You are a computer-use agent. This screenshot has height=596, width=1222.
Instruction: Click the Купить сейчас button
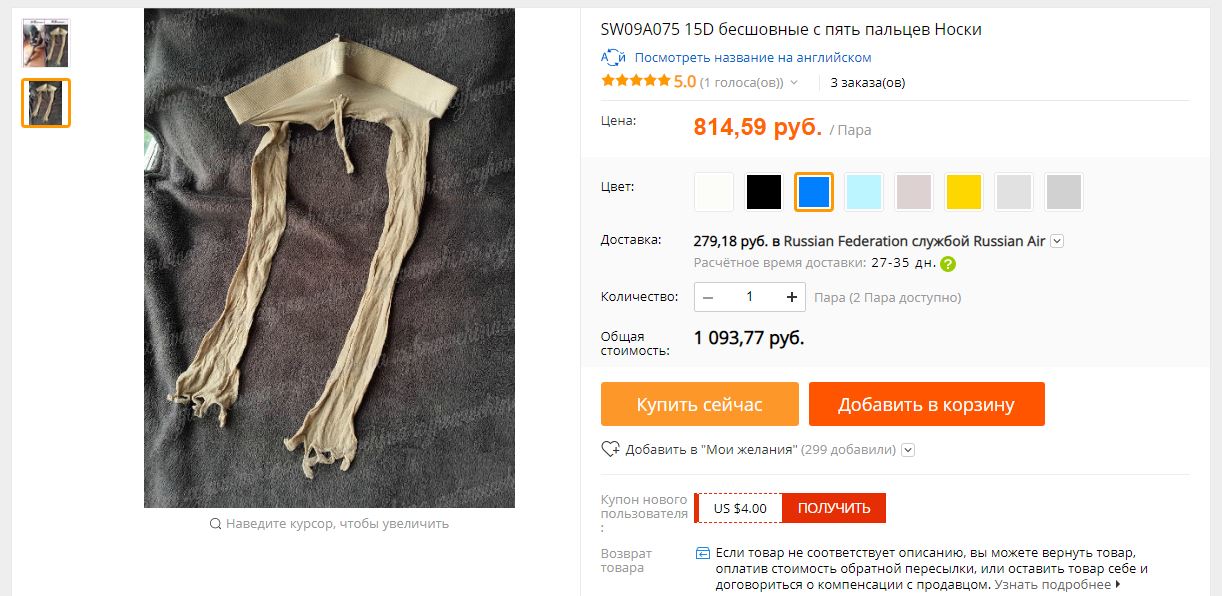[700, 404]
